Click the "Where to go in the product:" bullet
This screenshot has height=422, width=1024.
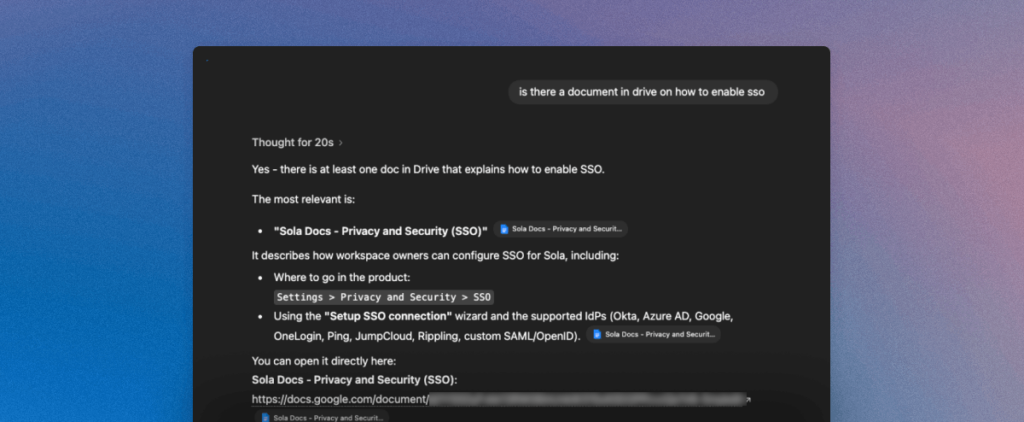click(x=342, y=277)
